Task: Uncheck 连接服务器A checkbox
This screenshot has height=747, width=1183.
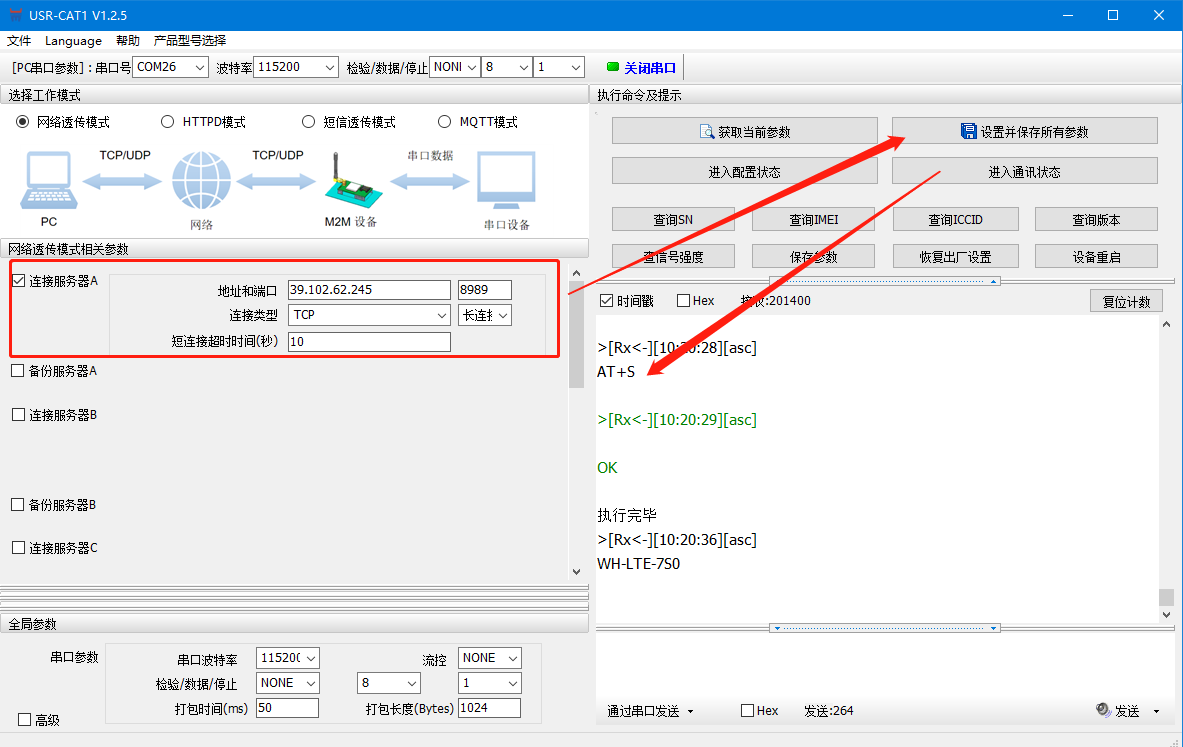Action: coord(19,281)
